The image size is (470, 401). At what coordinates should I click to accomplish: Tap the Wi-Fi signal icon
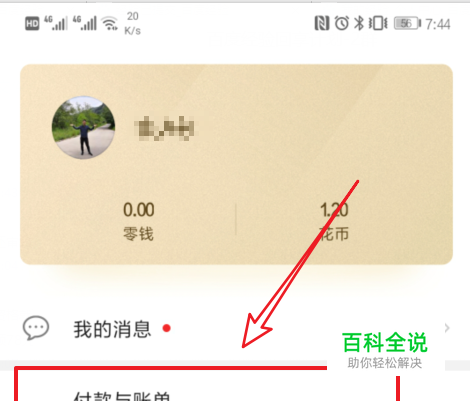pyautogui.click(x=110, y=24)
